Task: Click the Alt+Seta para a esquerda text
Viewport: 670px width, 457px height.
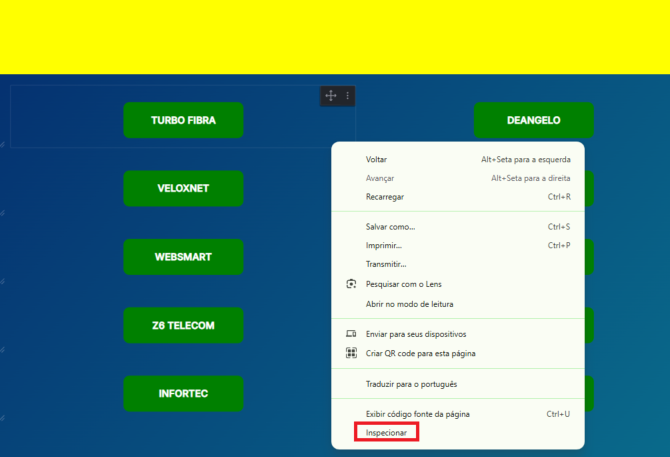Action: [x=526, y=159]
